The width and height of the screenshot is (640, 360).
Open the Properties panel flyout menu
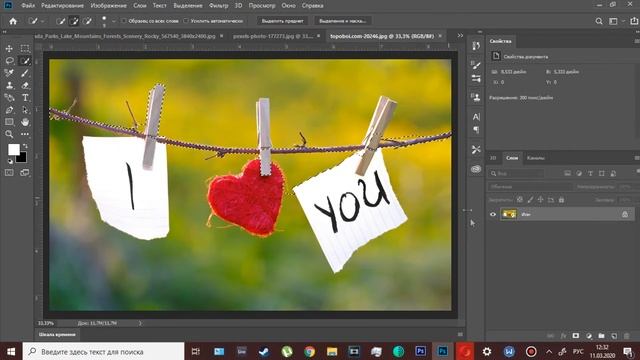point(637,41)
